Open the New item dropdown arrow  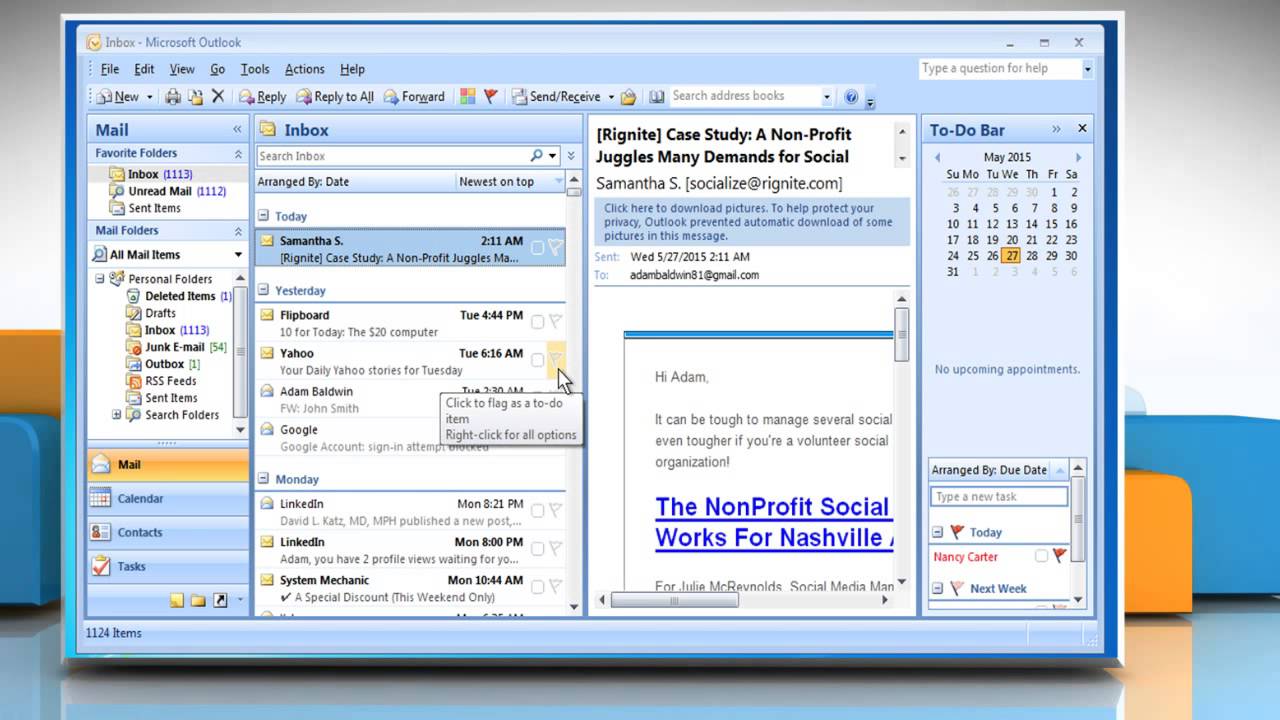point(150,97)
